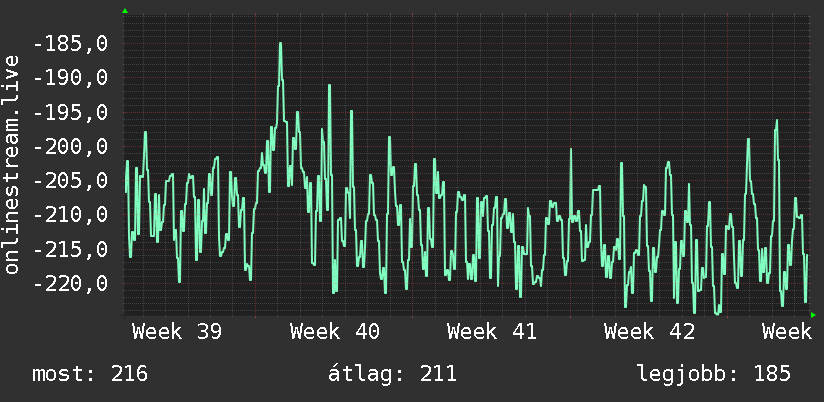Image resolution: width=824 pixels, height=402 pixels.
Task: Select the Week 39 axis label
Action: point(177,332)
